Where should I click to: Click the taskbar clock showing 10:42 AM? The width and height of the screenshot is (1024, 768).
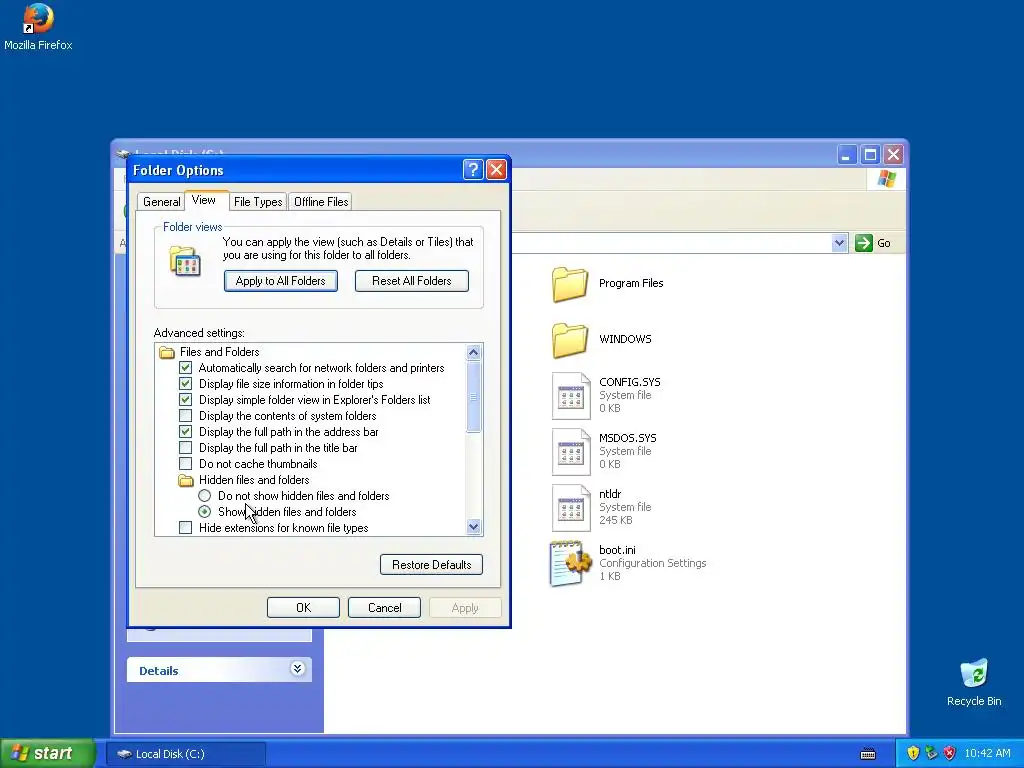click(x=987, y=754)
